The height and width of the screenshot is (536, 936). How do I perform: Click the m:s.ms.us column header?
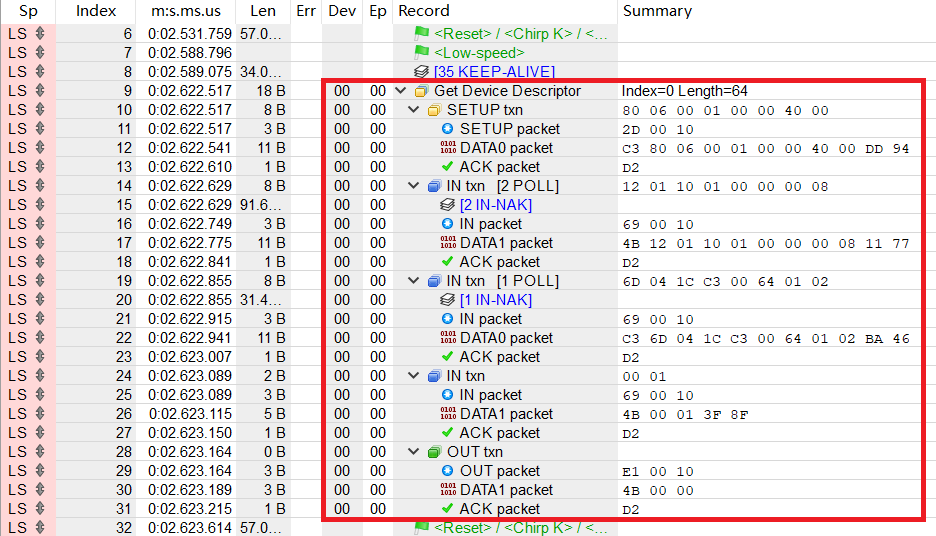click(185, 11)
